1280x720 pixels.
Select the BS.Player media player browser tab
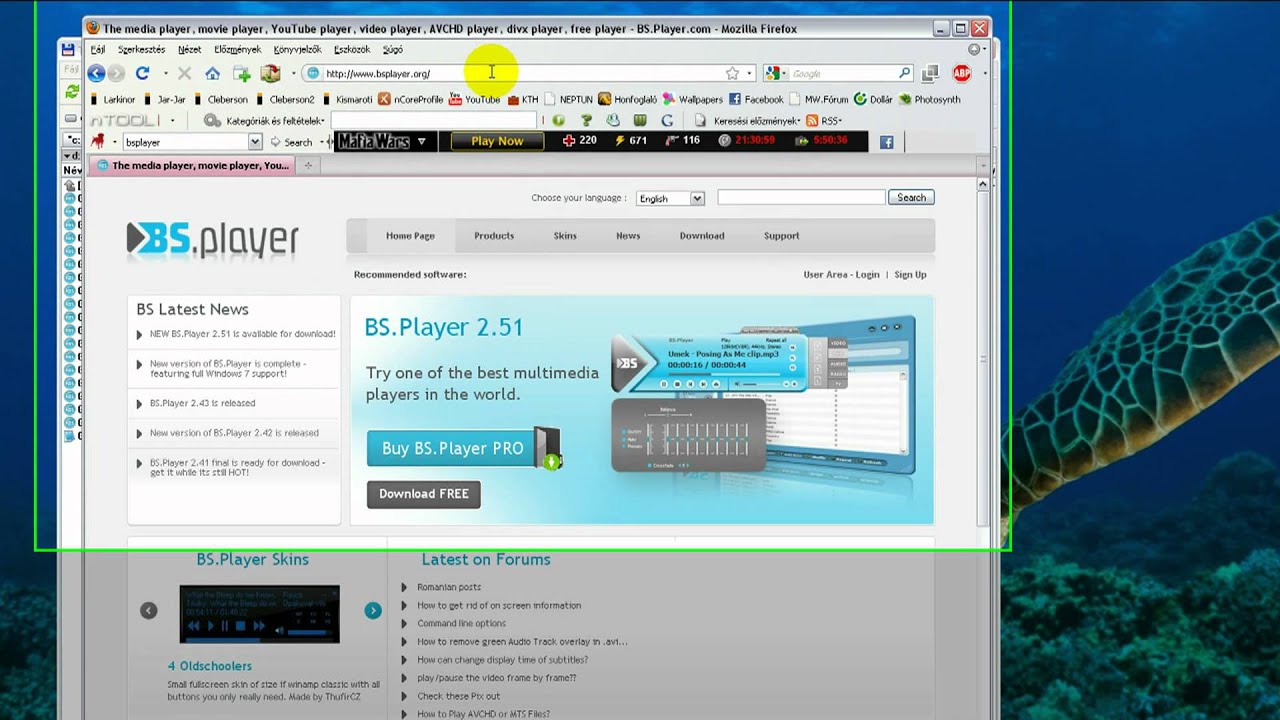click(192, 166)
